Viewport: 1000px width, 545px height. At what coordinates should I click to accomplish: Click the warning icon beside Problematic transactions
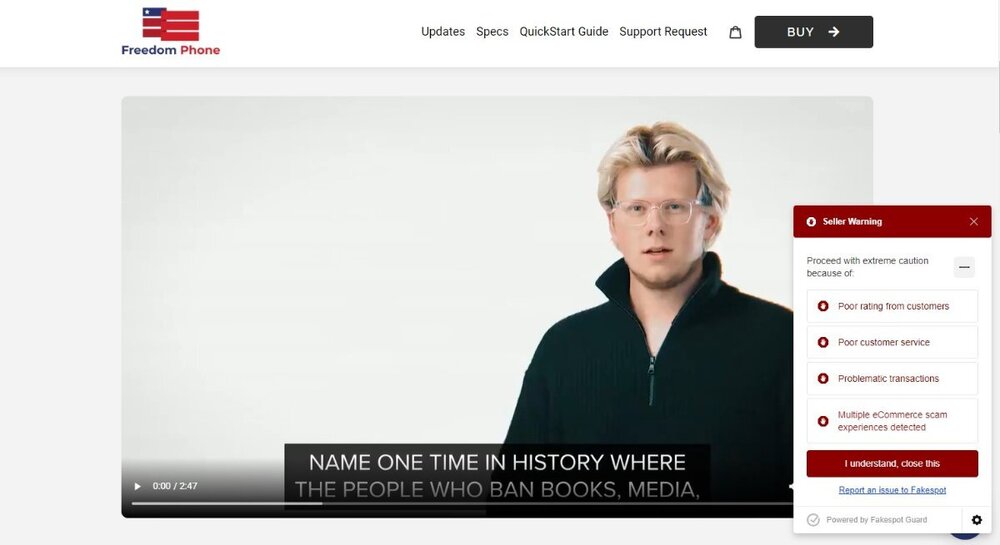(x=823, y=379)
